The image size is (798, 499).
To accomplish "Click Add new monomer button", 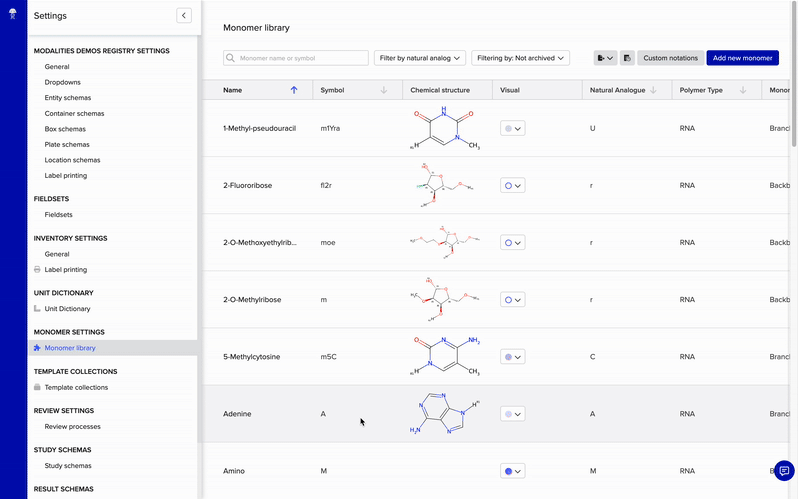I will pos(743,58).
